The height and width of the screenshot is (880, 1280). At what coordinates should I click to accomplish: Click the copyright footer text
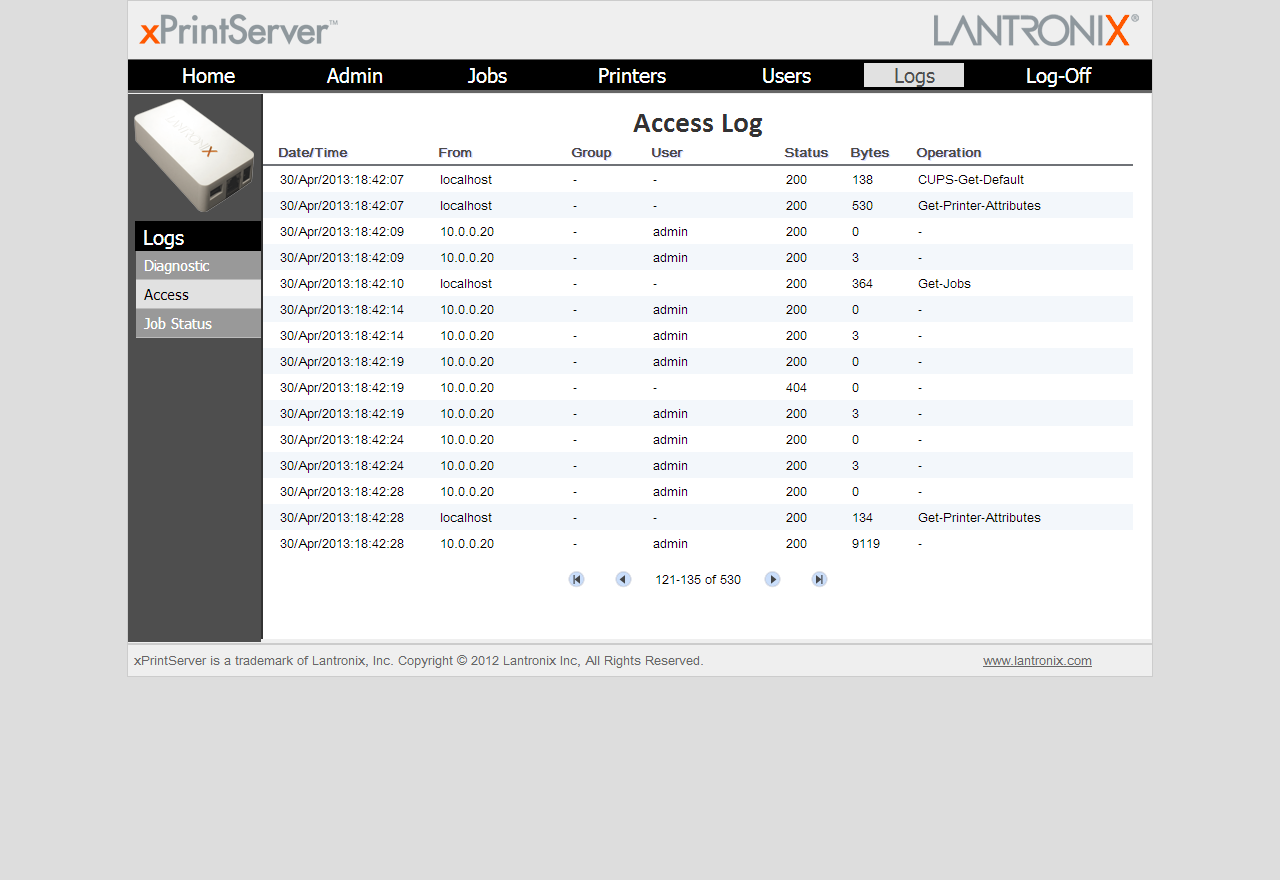419,661
